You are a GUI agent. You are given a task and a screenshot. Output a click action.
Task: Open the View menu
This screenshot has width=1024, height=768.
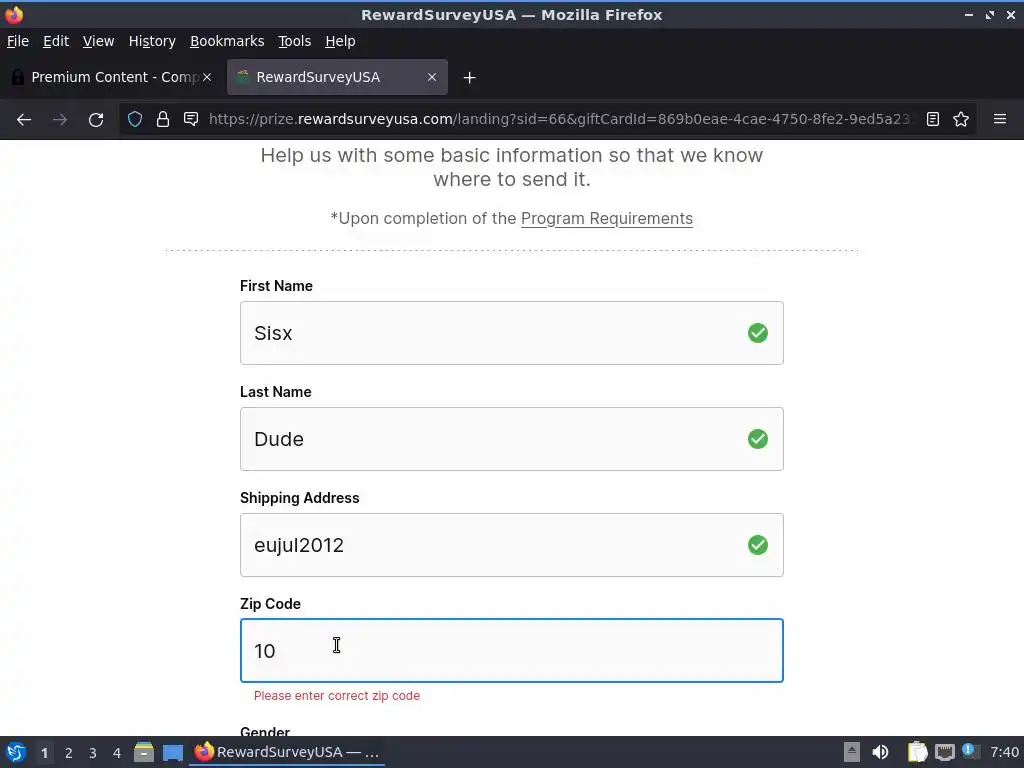point(99,41)
